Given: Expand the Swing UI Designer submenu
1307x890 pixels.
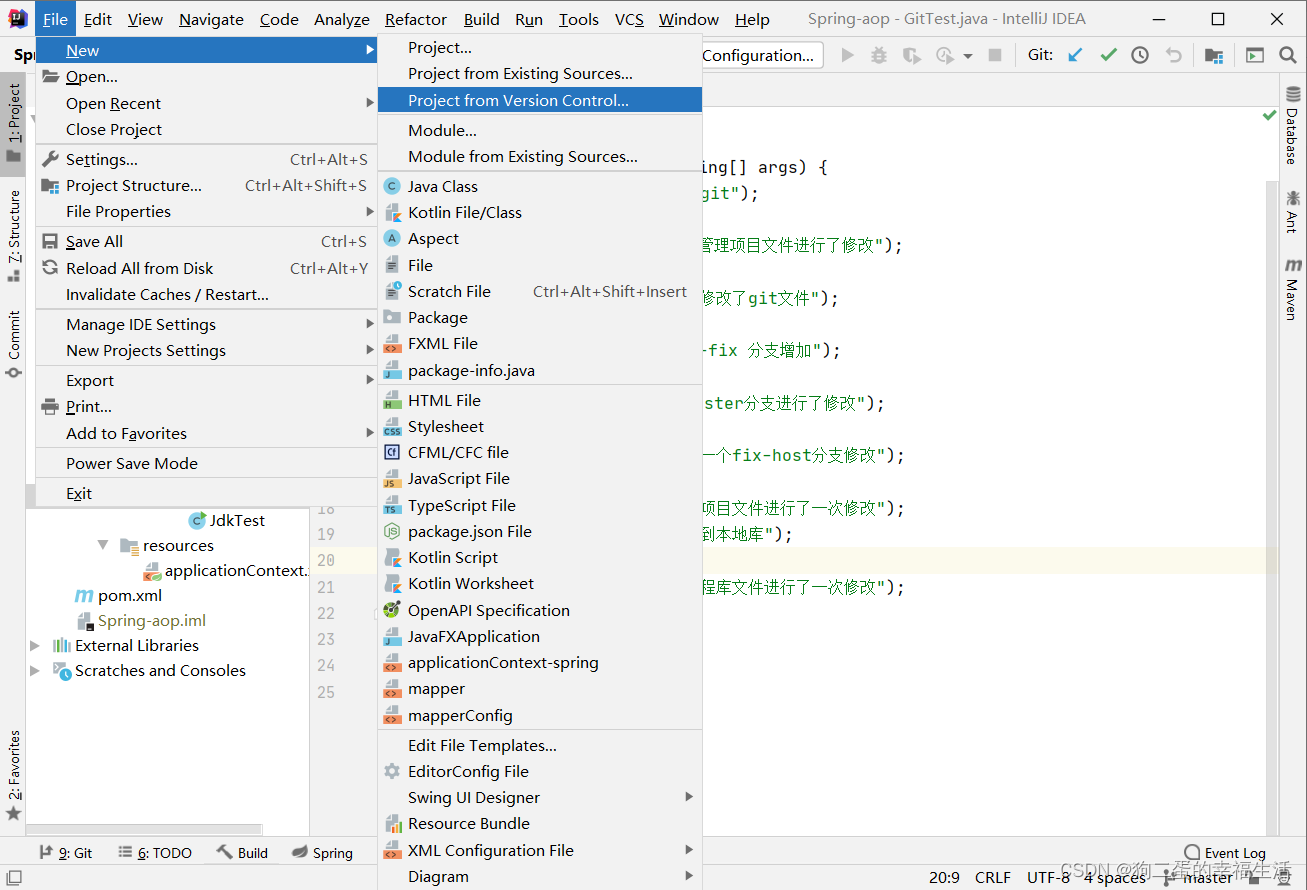Looking at the screenshot, I should tap(540, 797).
